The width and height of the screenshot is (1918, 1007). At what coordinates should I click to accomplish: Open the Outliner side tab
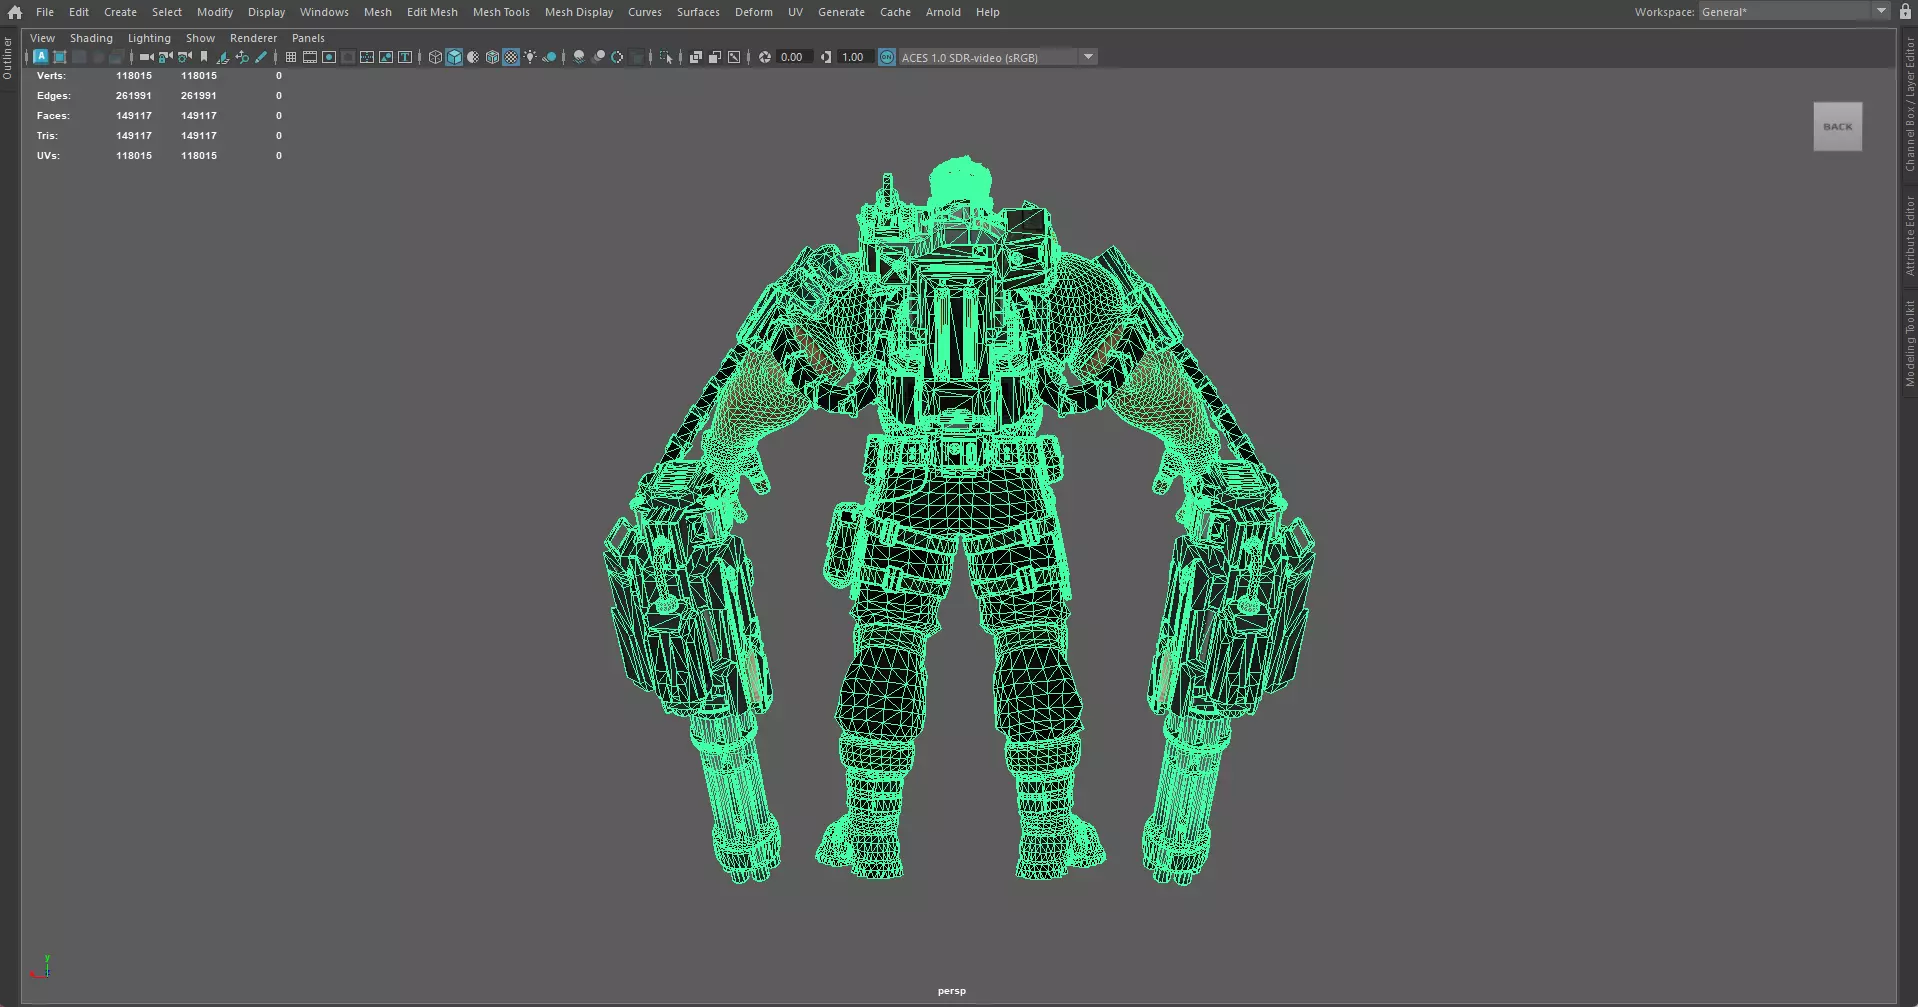coord(8,58)
